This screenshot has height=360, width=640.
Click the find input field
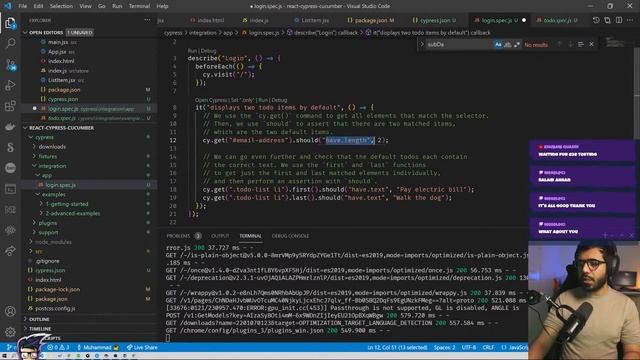pyautogui.click(x=459, y=44)
